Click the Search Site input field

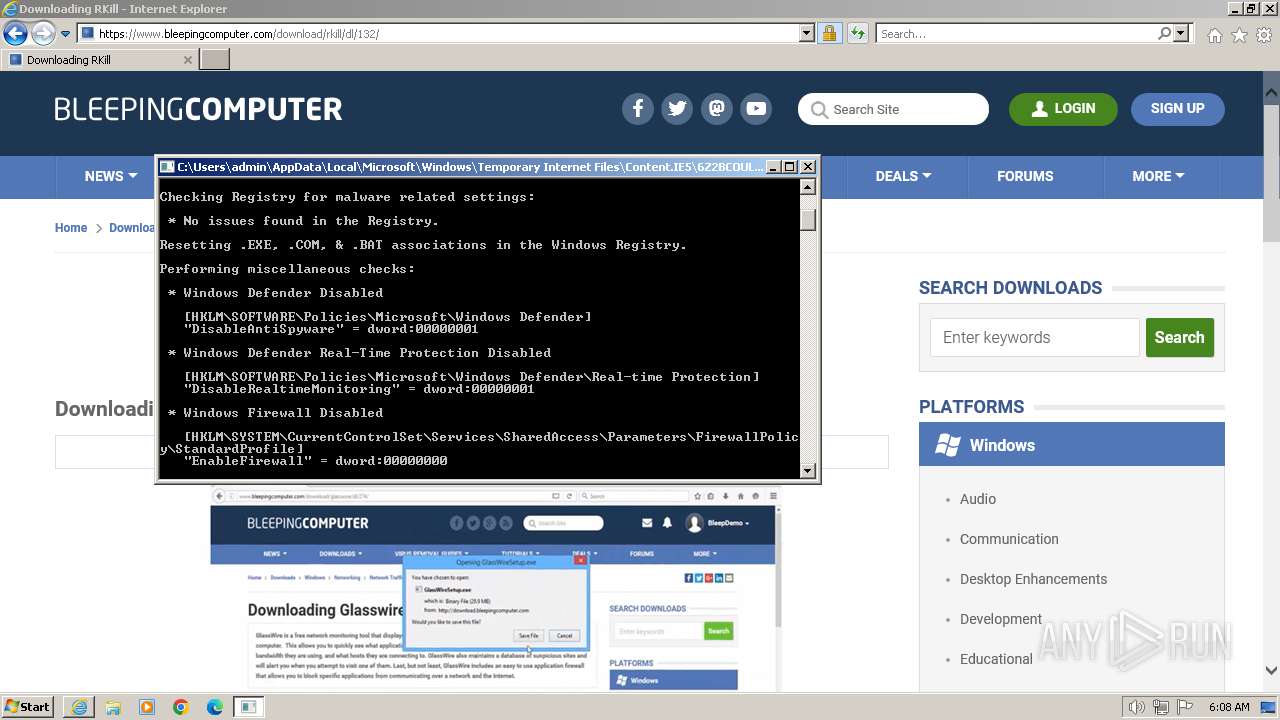pos(893,109)
